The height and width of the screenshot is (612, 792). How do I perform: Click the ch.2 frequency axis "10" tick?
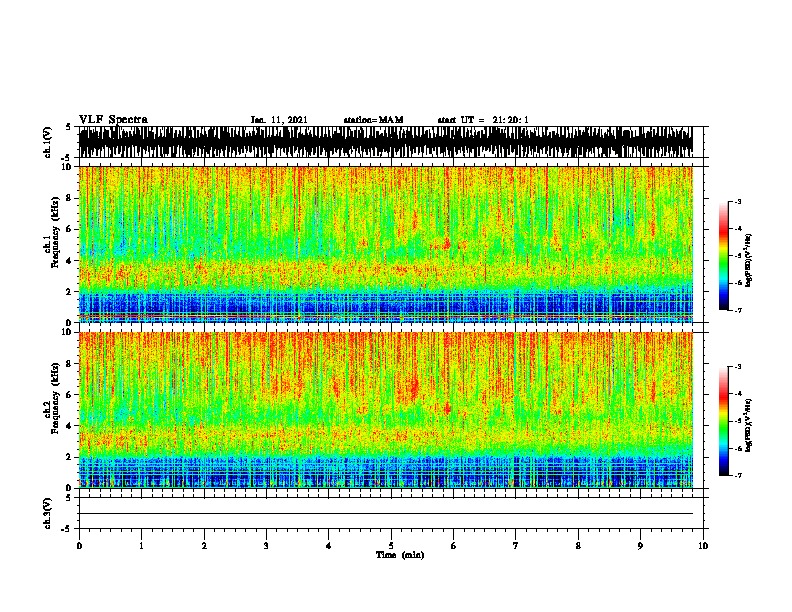click(x=69, y=332)
